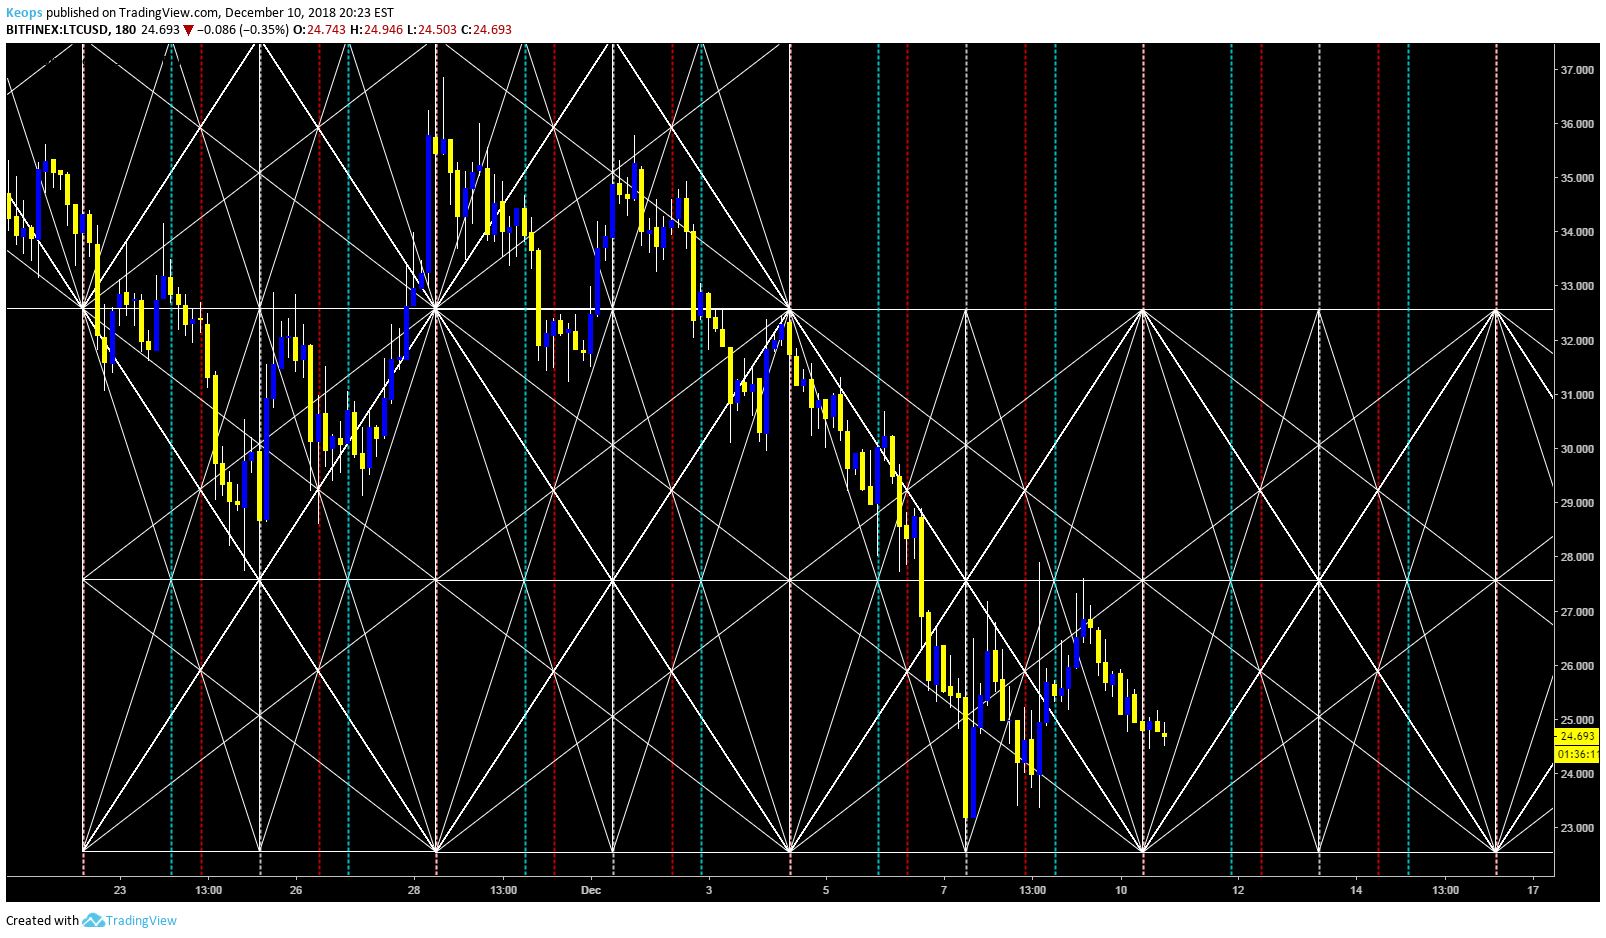Image resolution: width=1606 pixels, height=938 pixels.
Task: Click the 37.000 price axis label
Action: point(1576,70)
